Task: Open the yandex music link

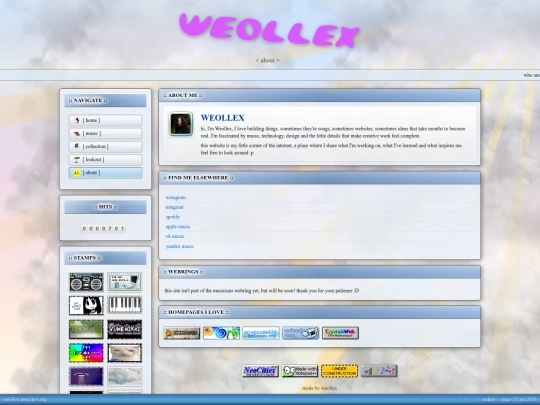Action: (x=179, y=246)
